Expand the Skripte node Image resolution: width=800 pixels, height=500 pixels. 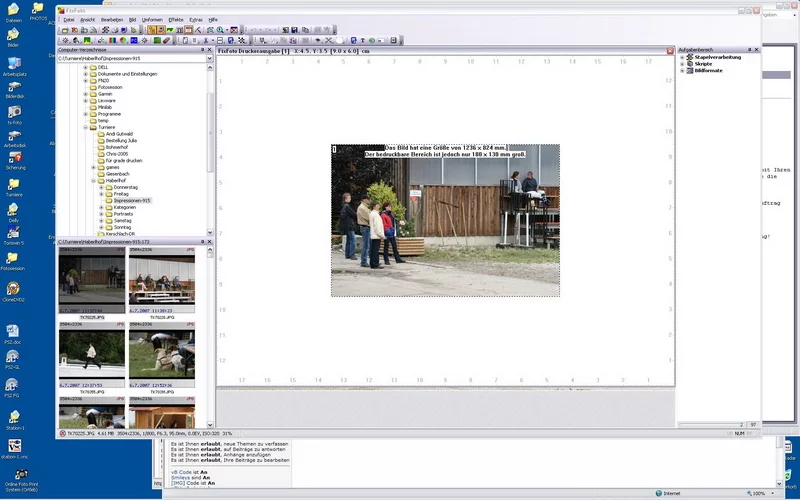pos(682,64)
